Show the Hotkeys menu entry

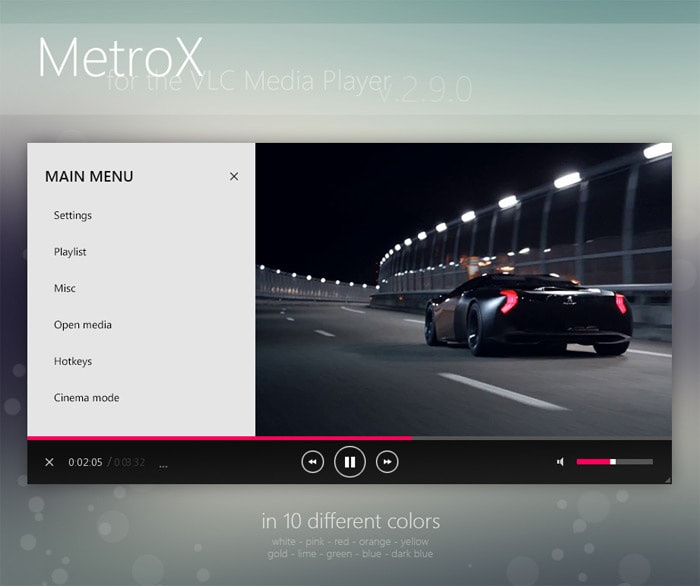click(73, 362)
